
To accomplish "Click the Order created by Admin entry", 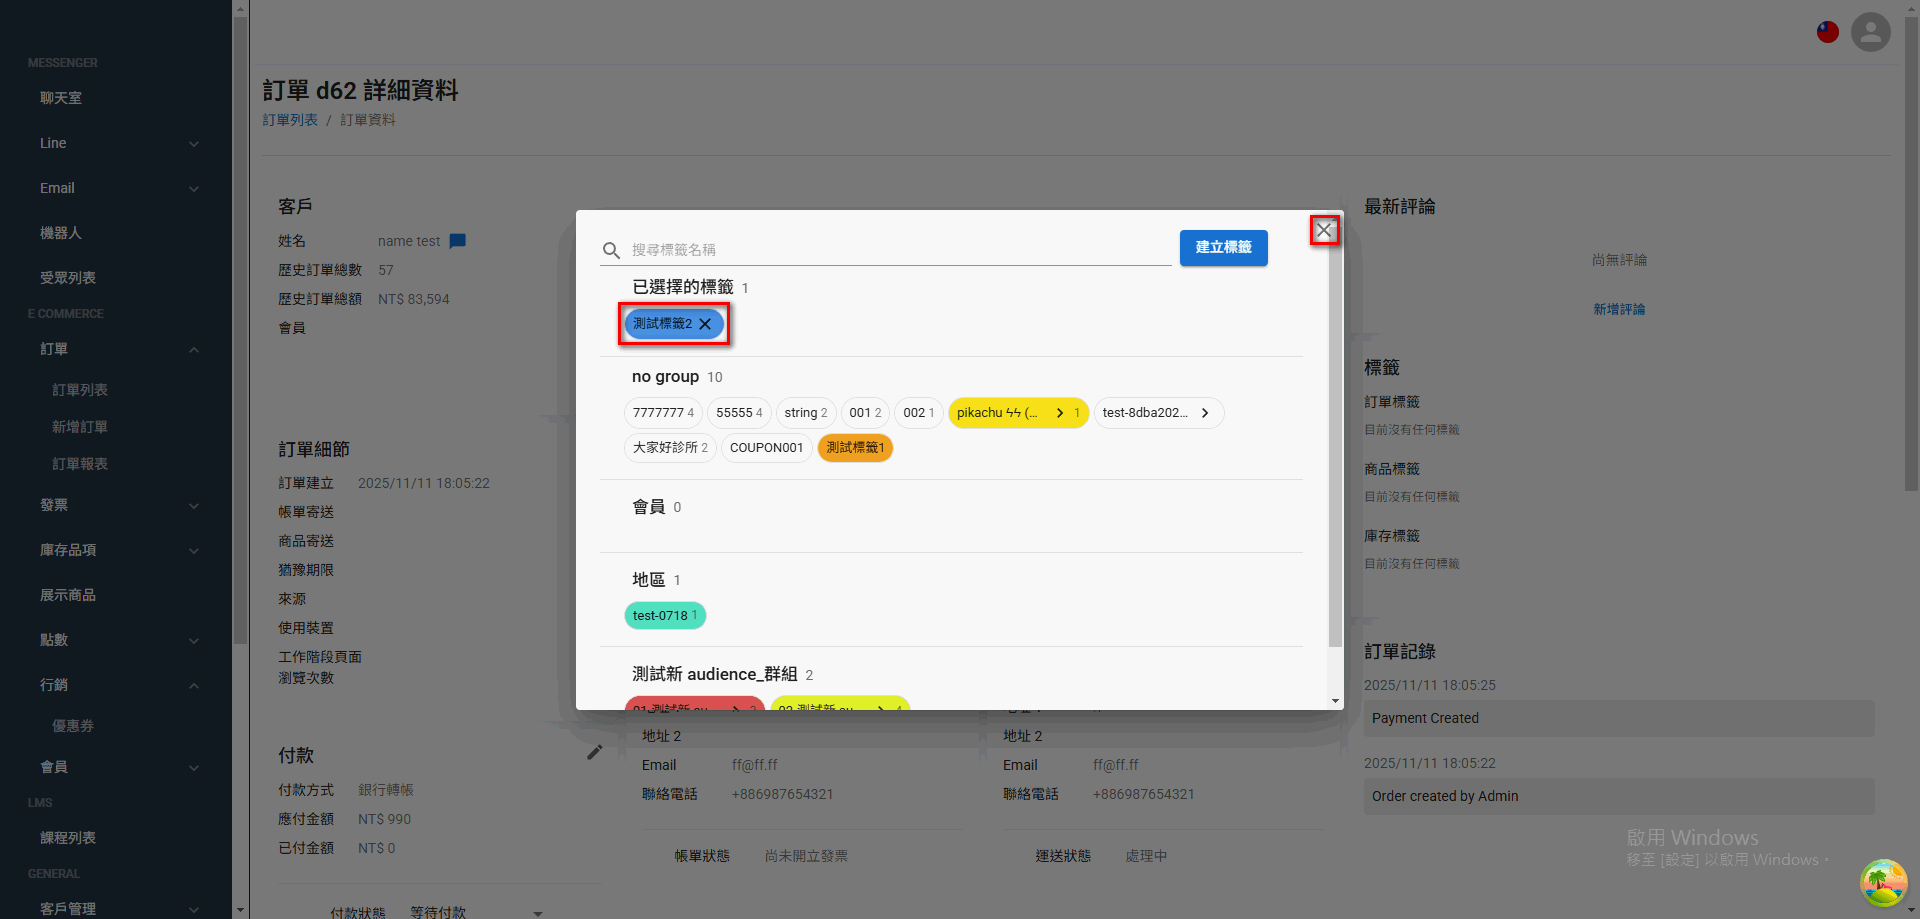I will [1618, 796].
